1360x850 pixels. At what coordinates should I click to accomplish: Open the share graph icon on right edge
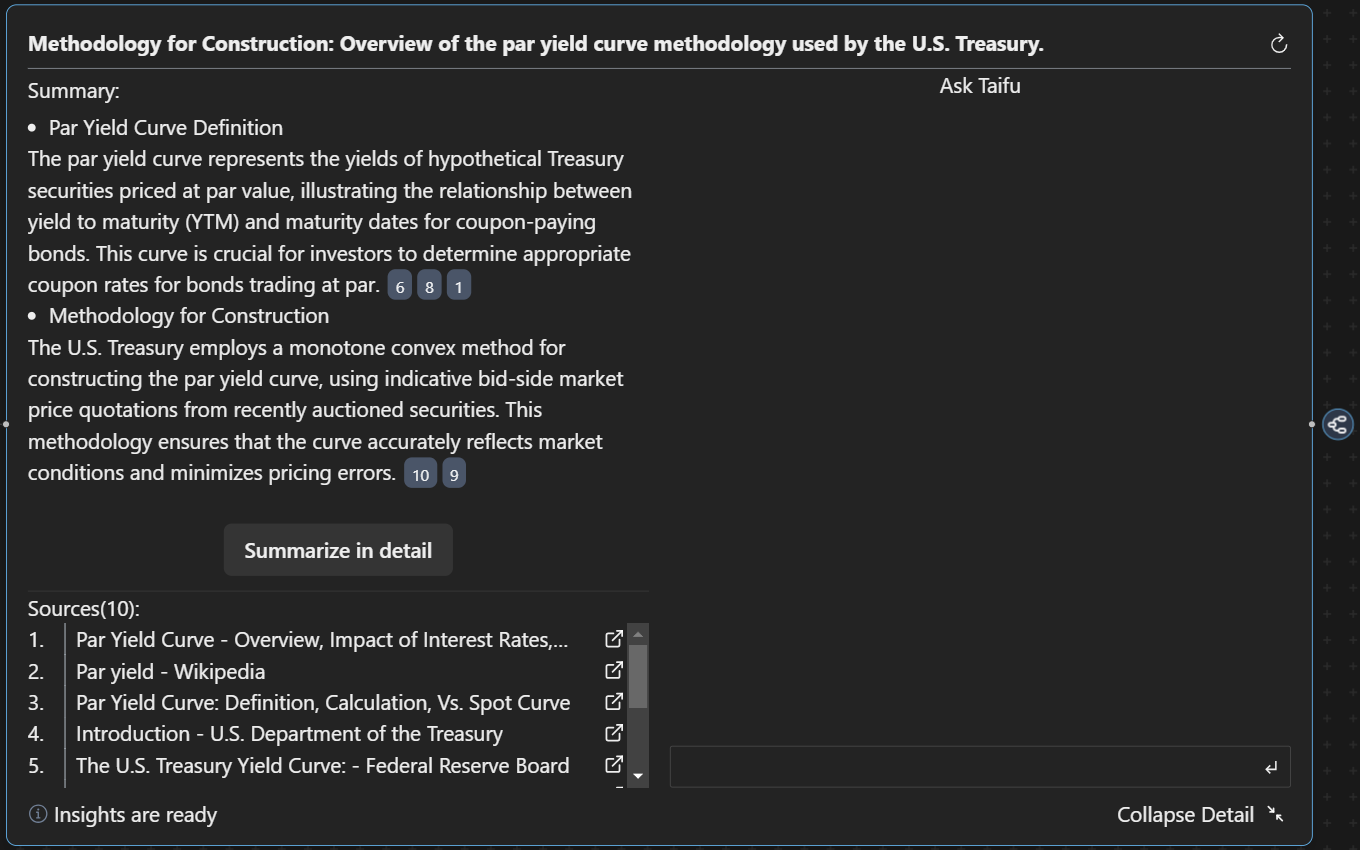point(1338,424)
